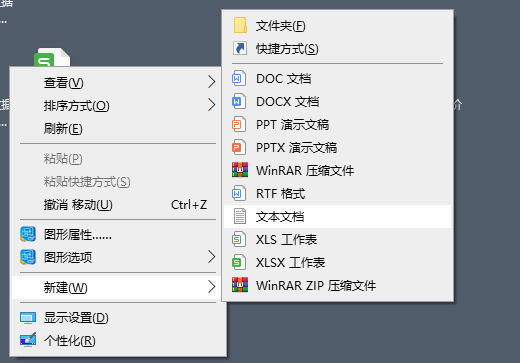Open the WPS spreadsheet desktop icon

[52, 57]
